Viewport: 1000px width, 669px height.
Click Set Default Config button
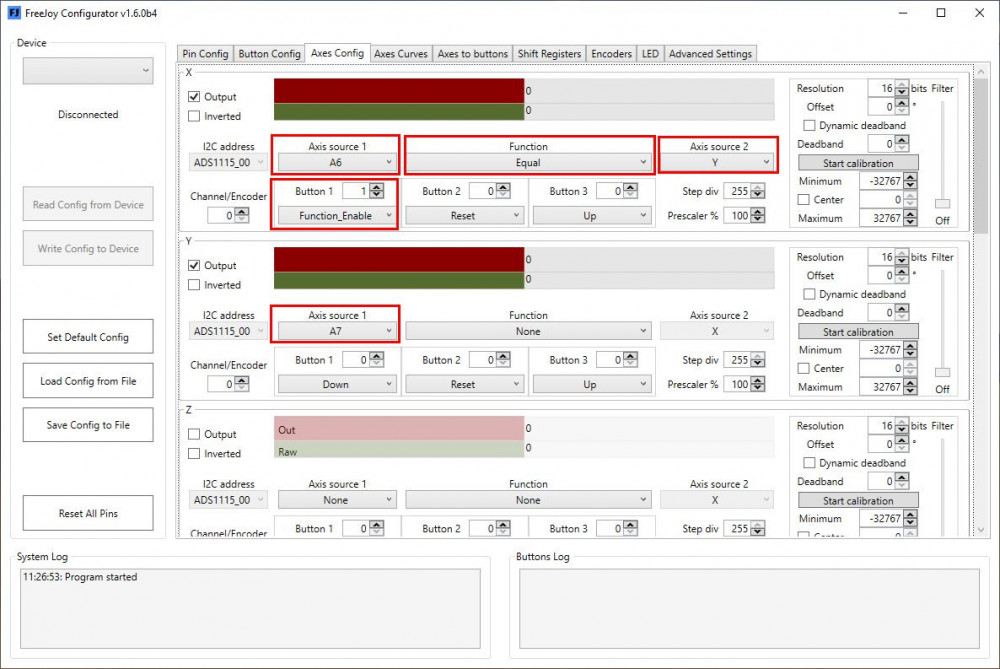pos(88,337)
